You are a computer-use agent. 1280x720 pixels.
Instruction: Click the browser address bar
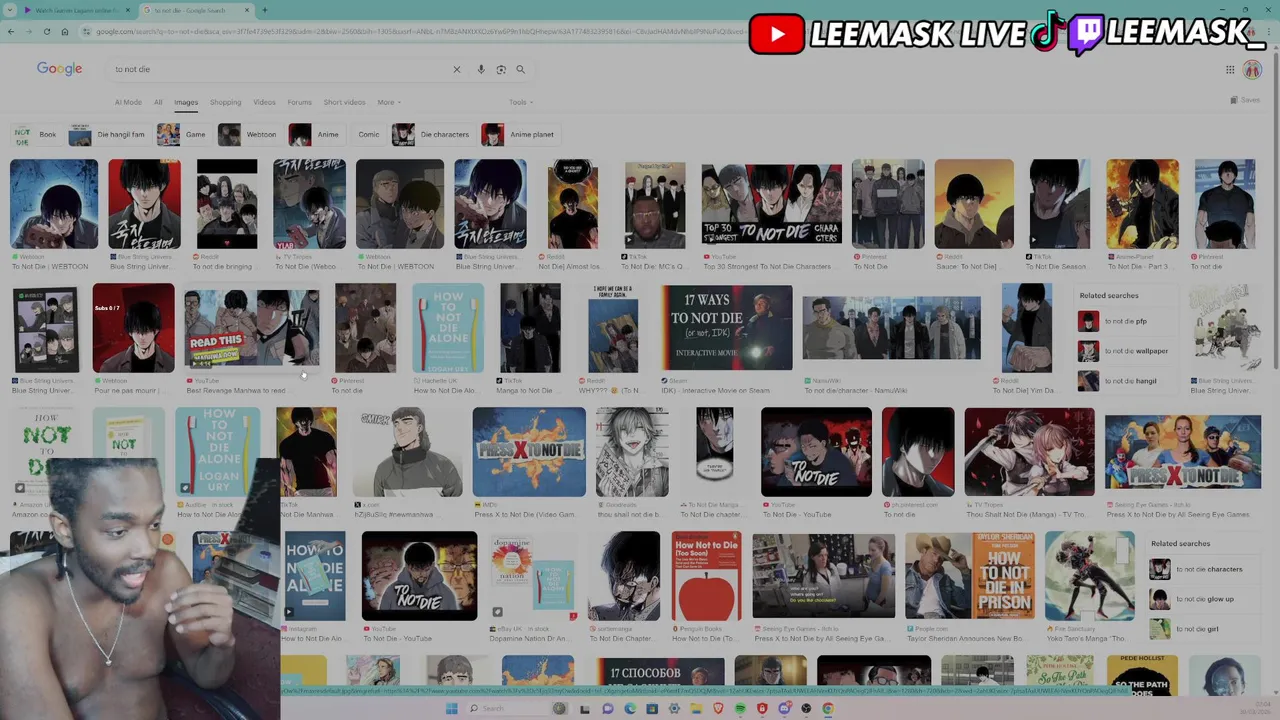420,32
